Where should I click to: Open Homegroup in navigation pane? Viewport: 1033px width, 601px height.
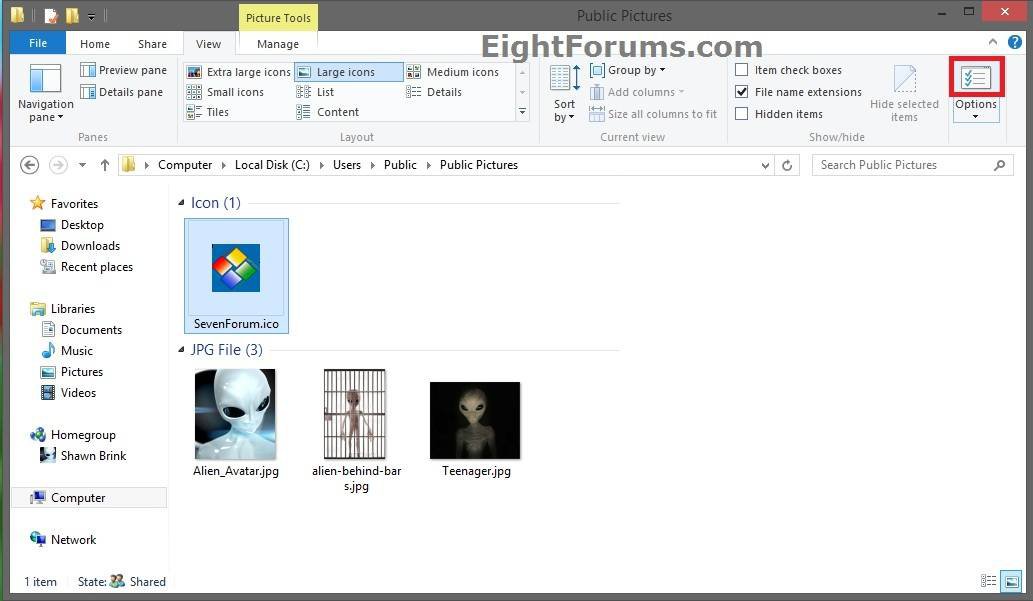pos(73,435)
